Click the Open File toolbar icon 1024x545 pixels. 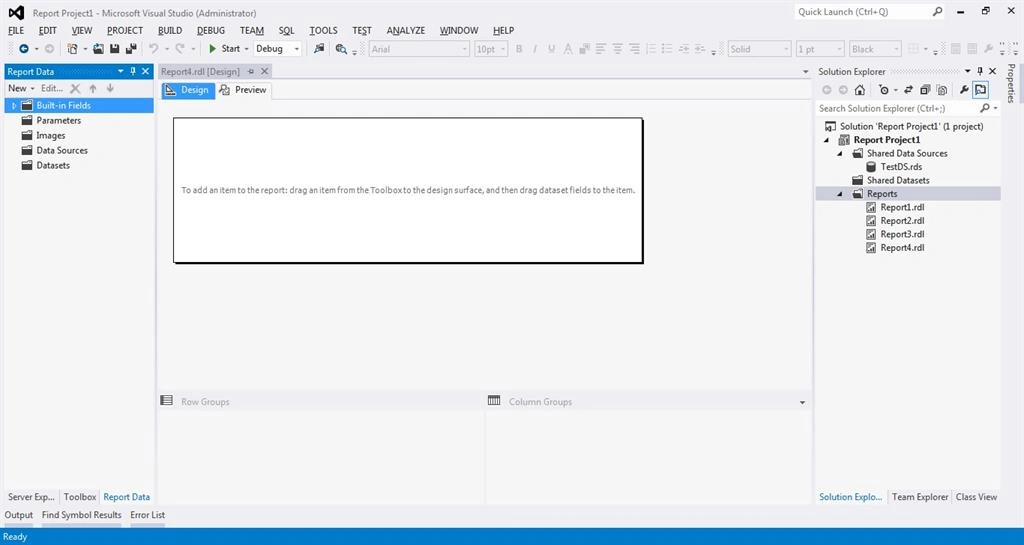tap(98, 49)
